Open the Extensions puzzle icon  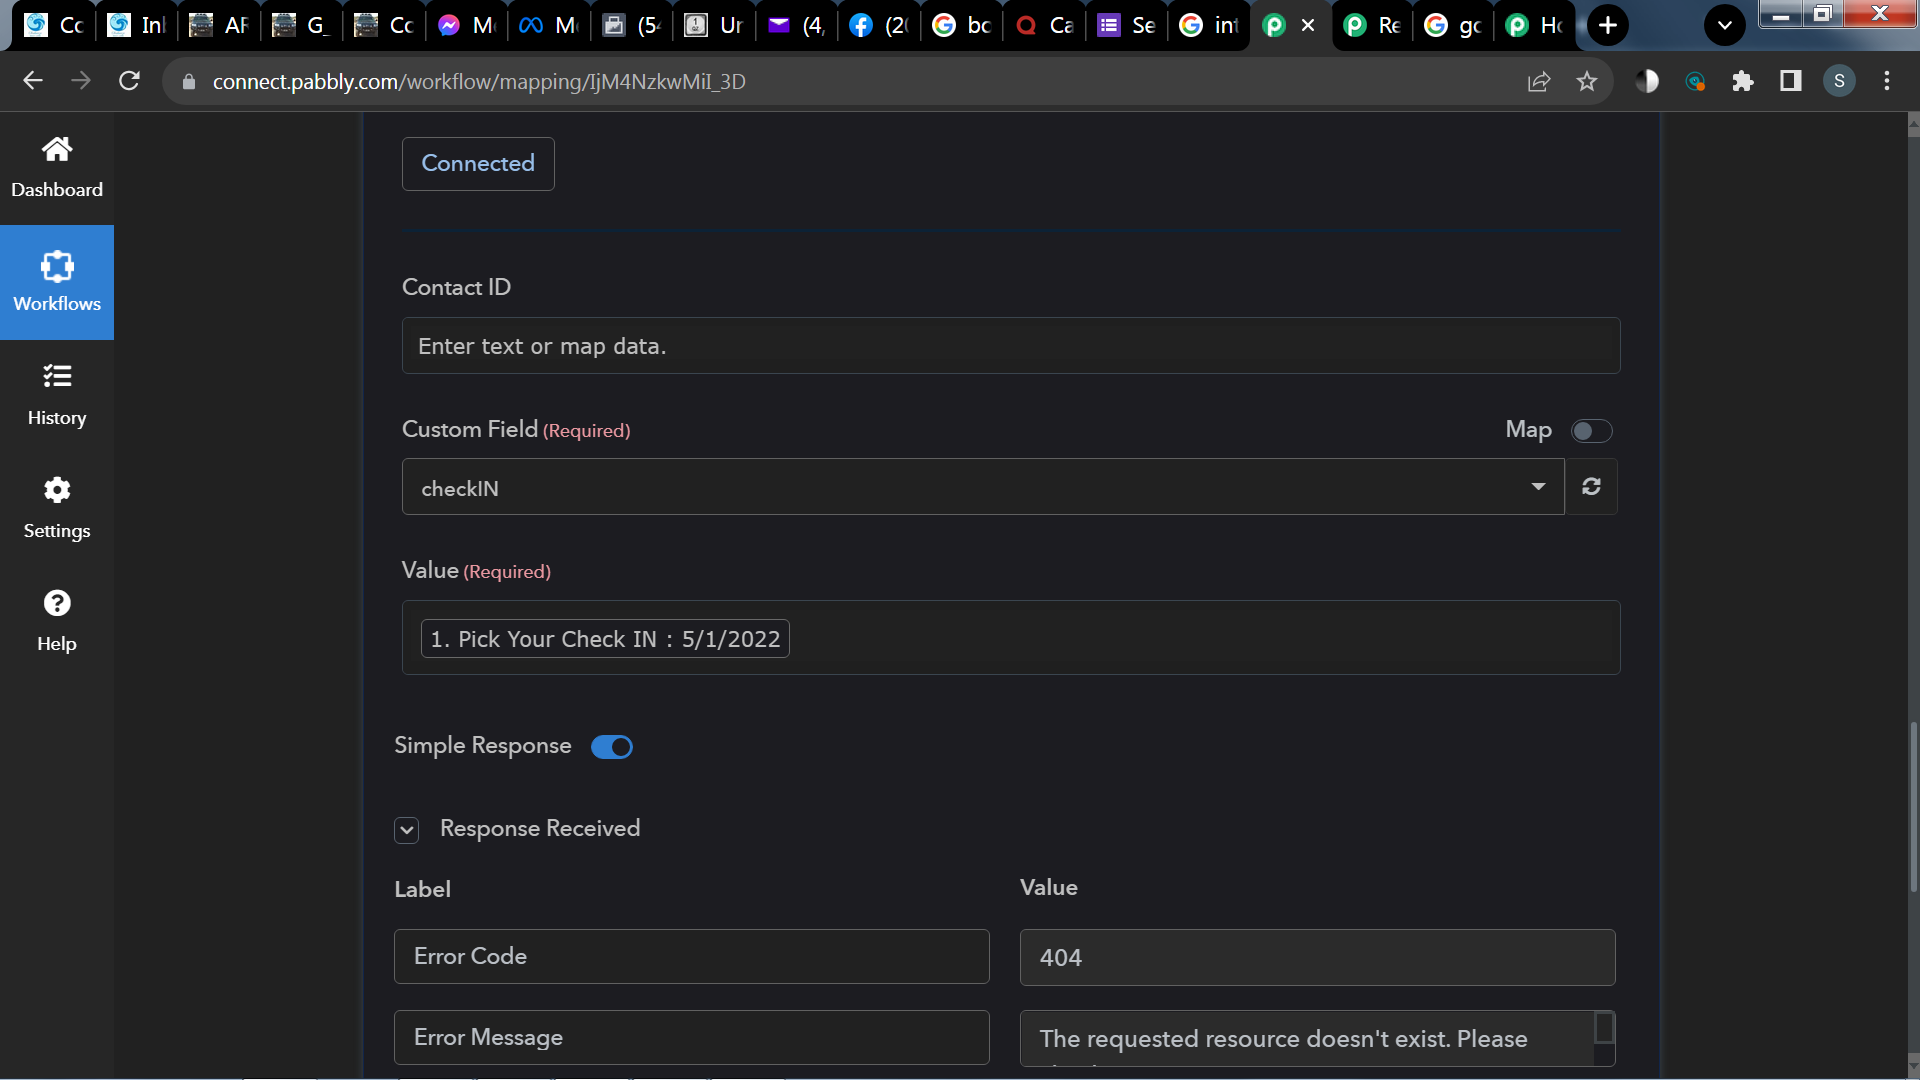(x=1743, y=81)
